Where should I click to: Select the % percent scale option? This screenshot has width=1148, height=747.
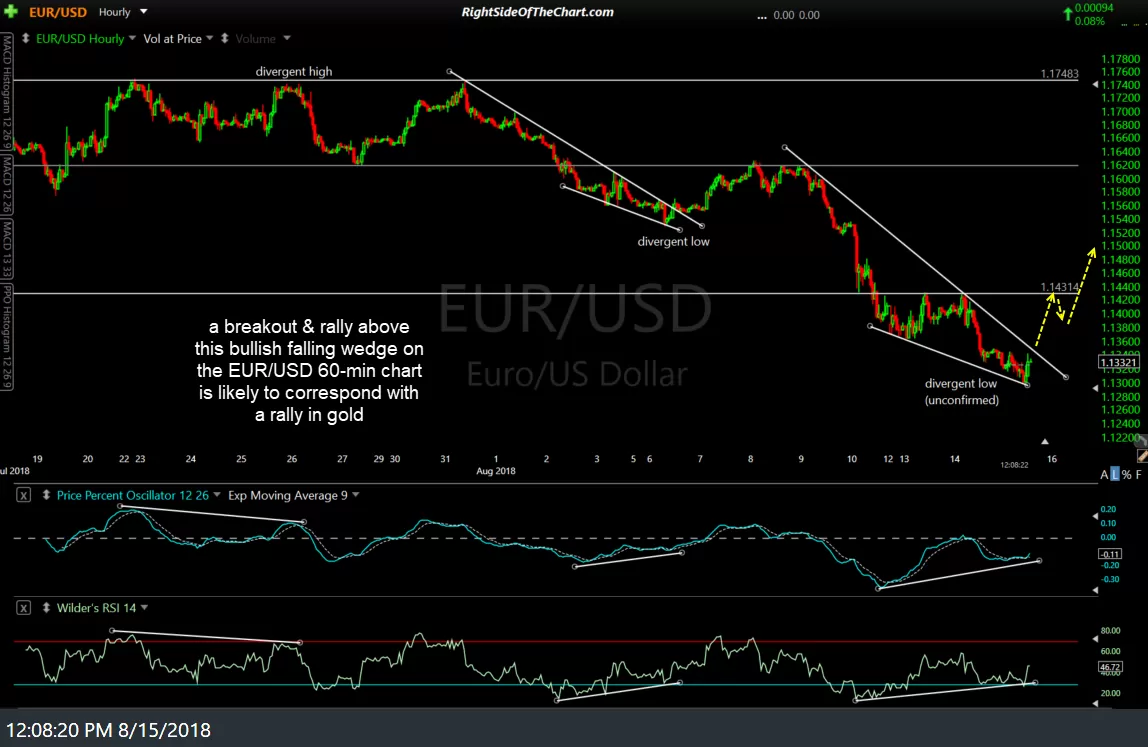click(x=1126, y=475)
